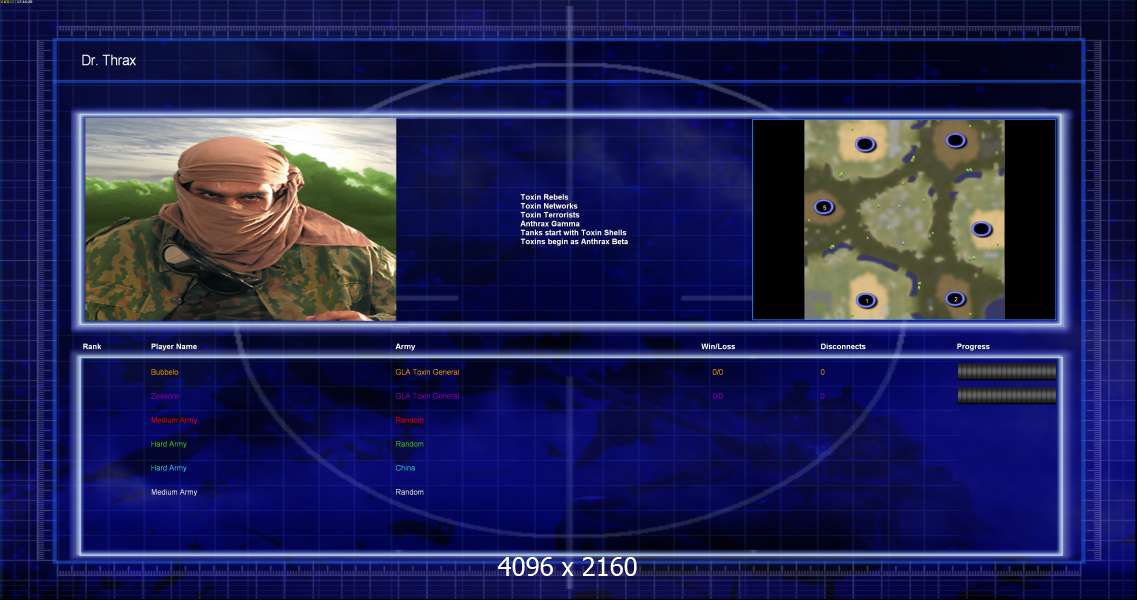1137x600 pixels.
Task: Click Dr. Thrax general portrait
Action: [x=241, y=219]
